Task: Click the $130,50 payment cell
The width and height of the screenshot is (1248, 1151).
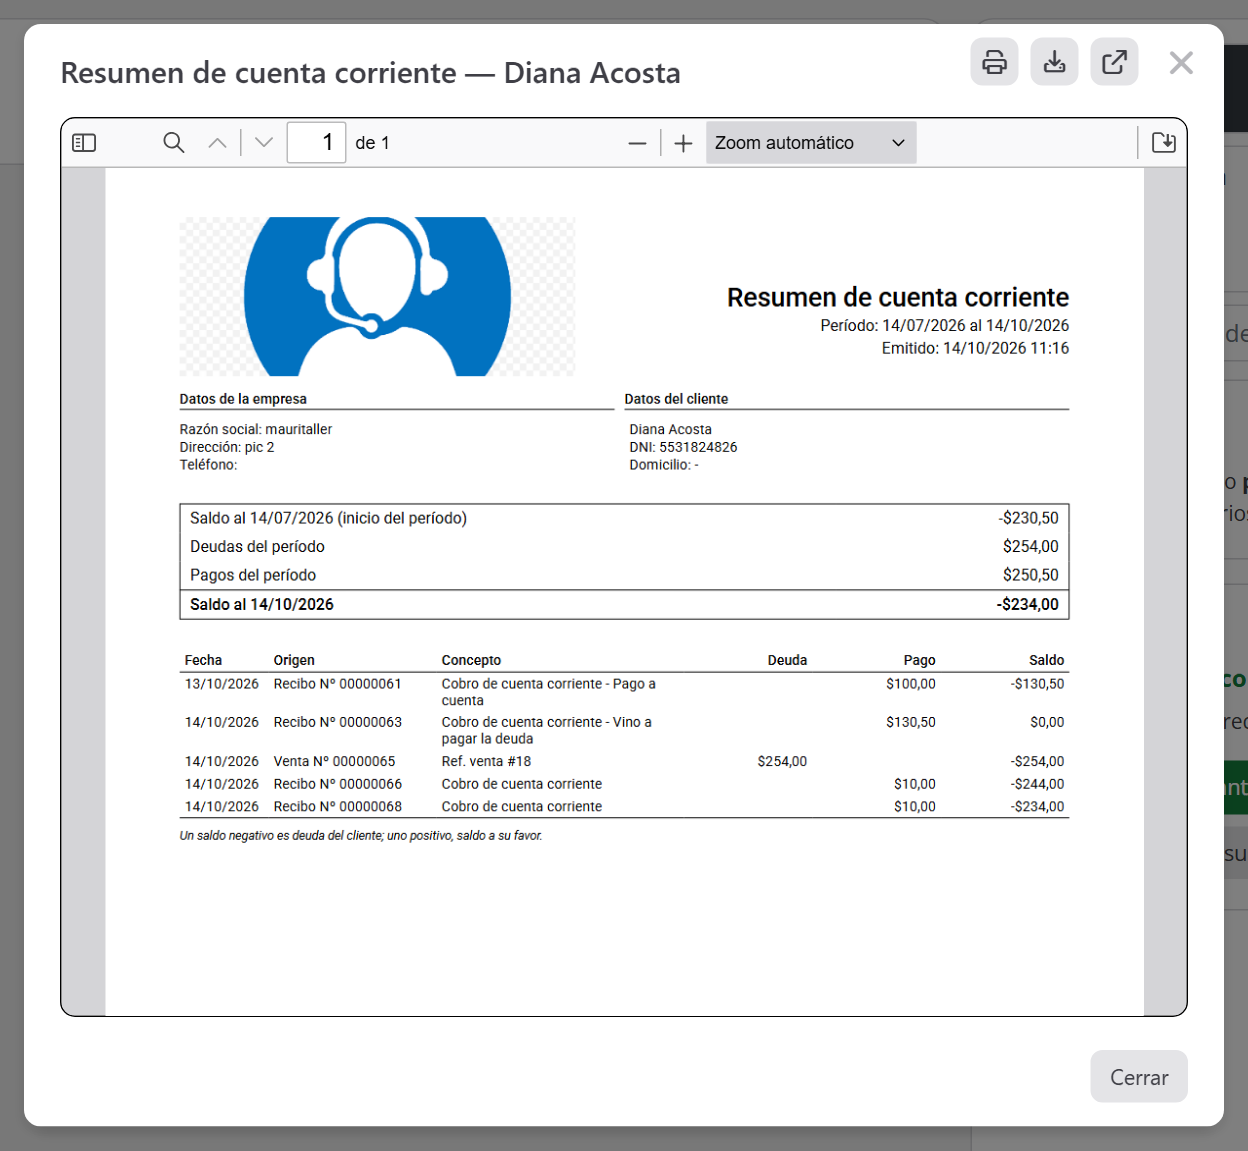Action: [x=911, y=722]
